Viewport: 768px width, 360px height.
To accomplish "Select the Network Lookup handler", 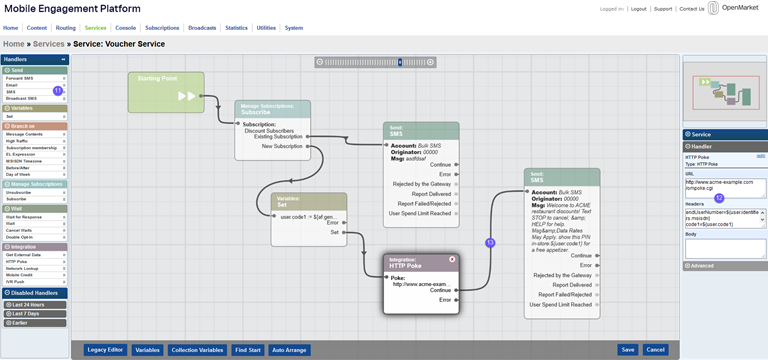I will 35,268.
